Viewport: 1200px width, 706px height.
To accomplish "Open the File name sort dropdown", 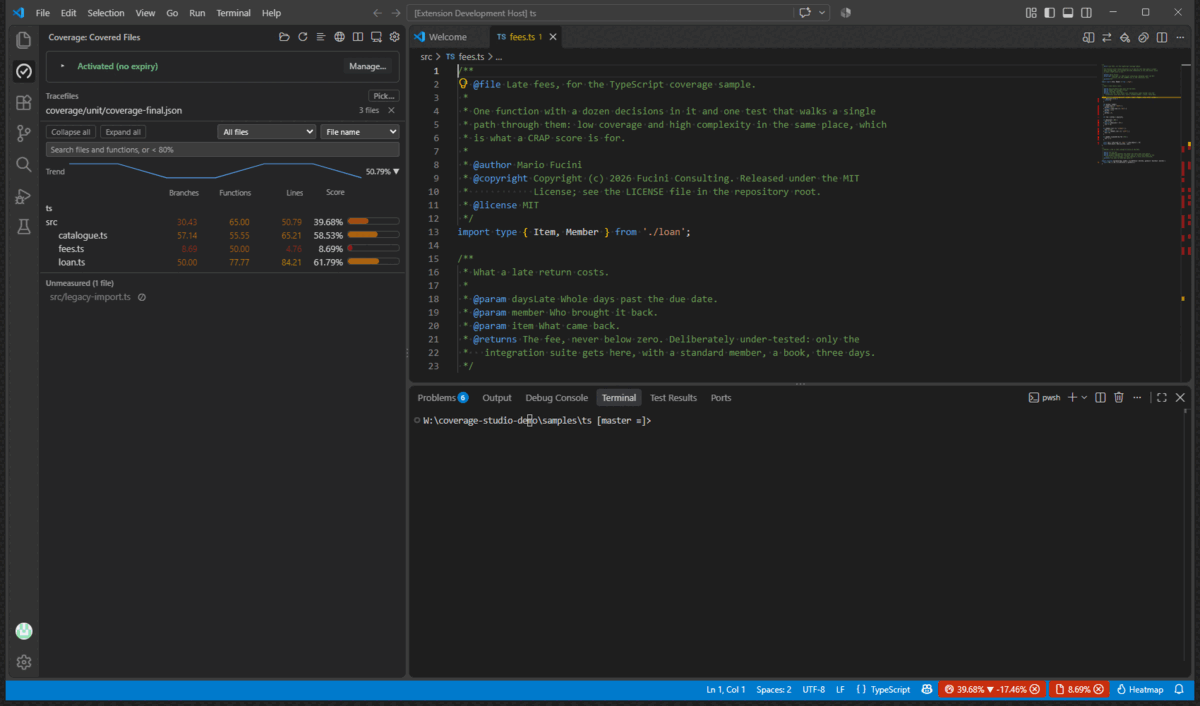I will [x=360, y=132].
